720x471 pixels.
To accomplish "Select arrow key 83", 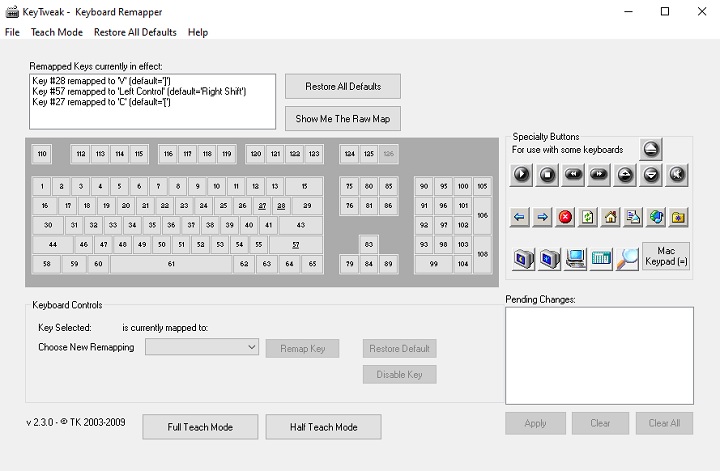I will (369, 245).
